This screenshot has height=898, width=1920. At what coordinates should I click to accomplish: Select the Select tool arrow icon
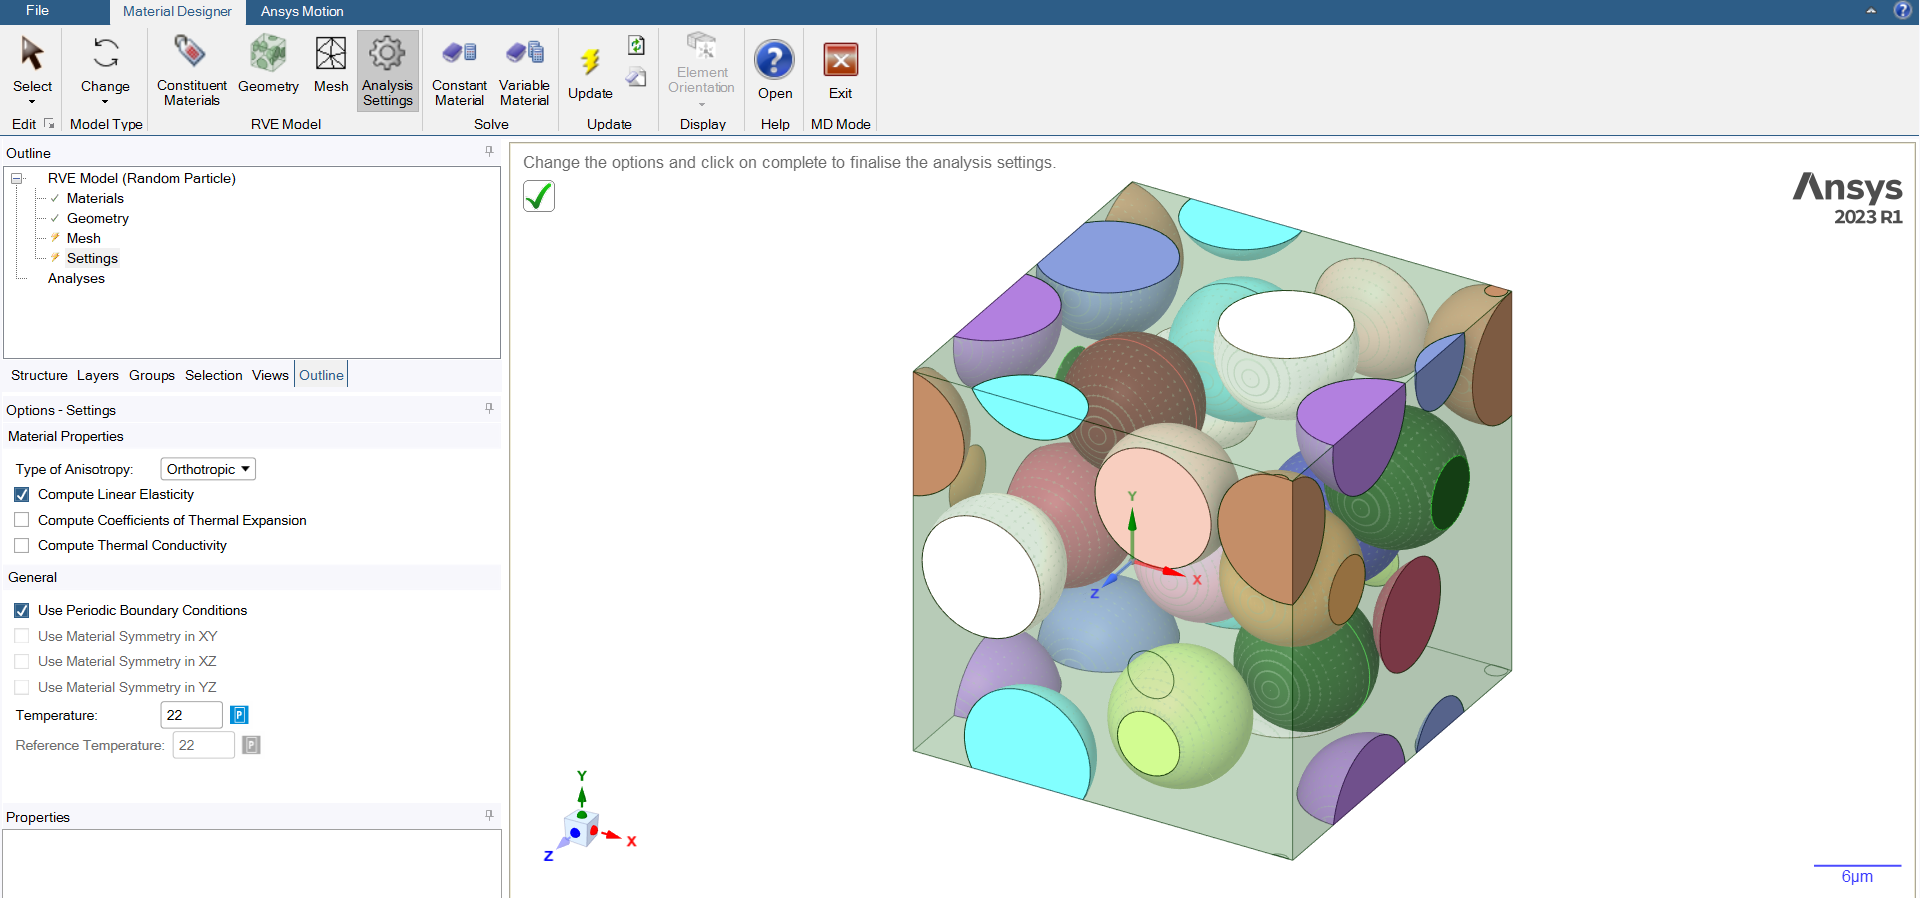coord(32,54)
